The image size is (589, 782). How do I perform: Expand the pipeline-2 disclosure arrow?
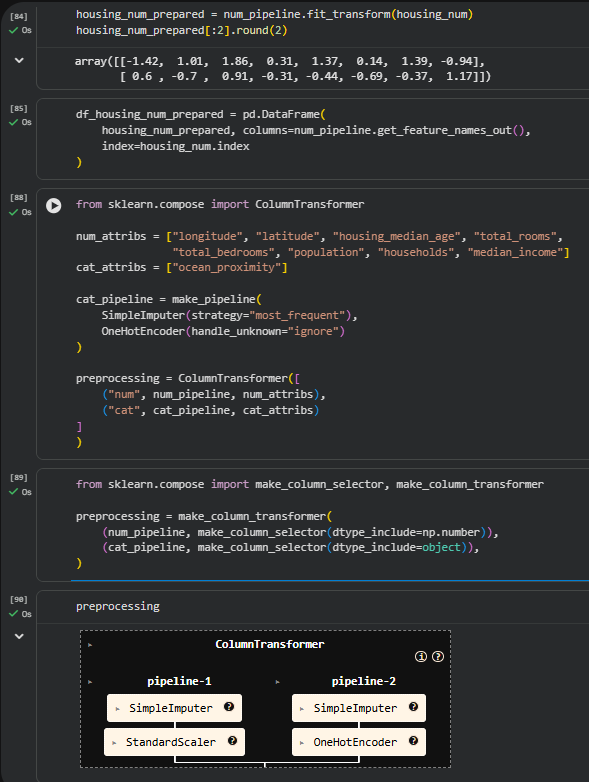[x=277, y=682]
